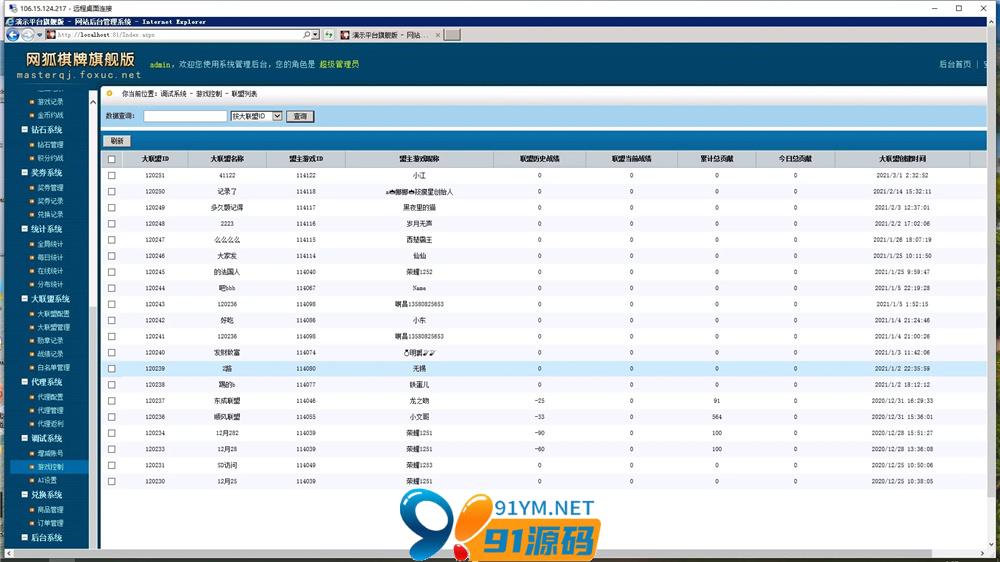This screenshot has height=562, width=1000.
Task: Check the row for alliance ID 120247
Action: 112,240
